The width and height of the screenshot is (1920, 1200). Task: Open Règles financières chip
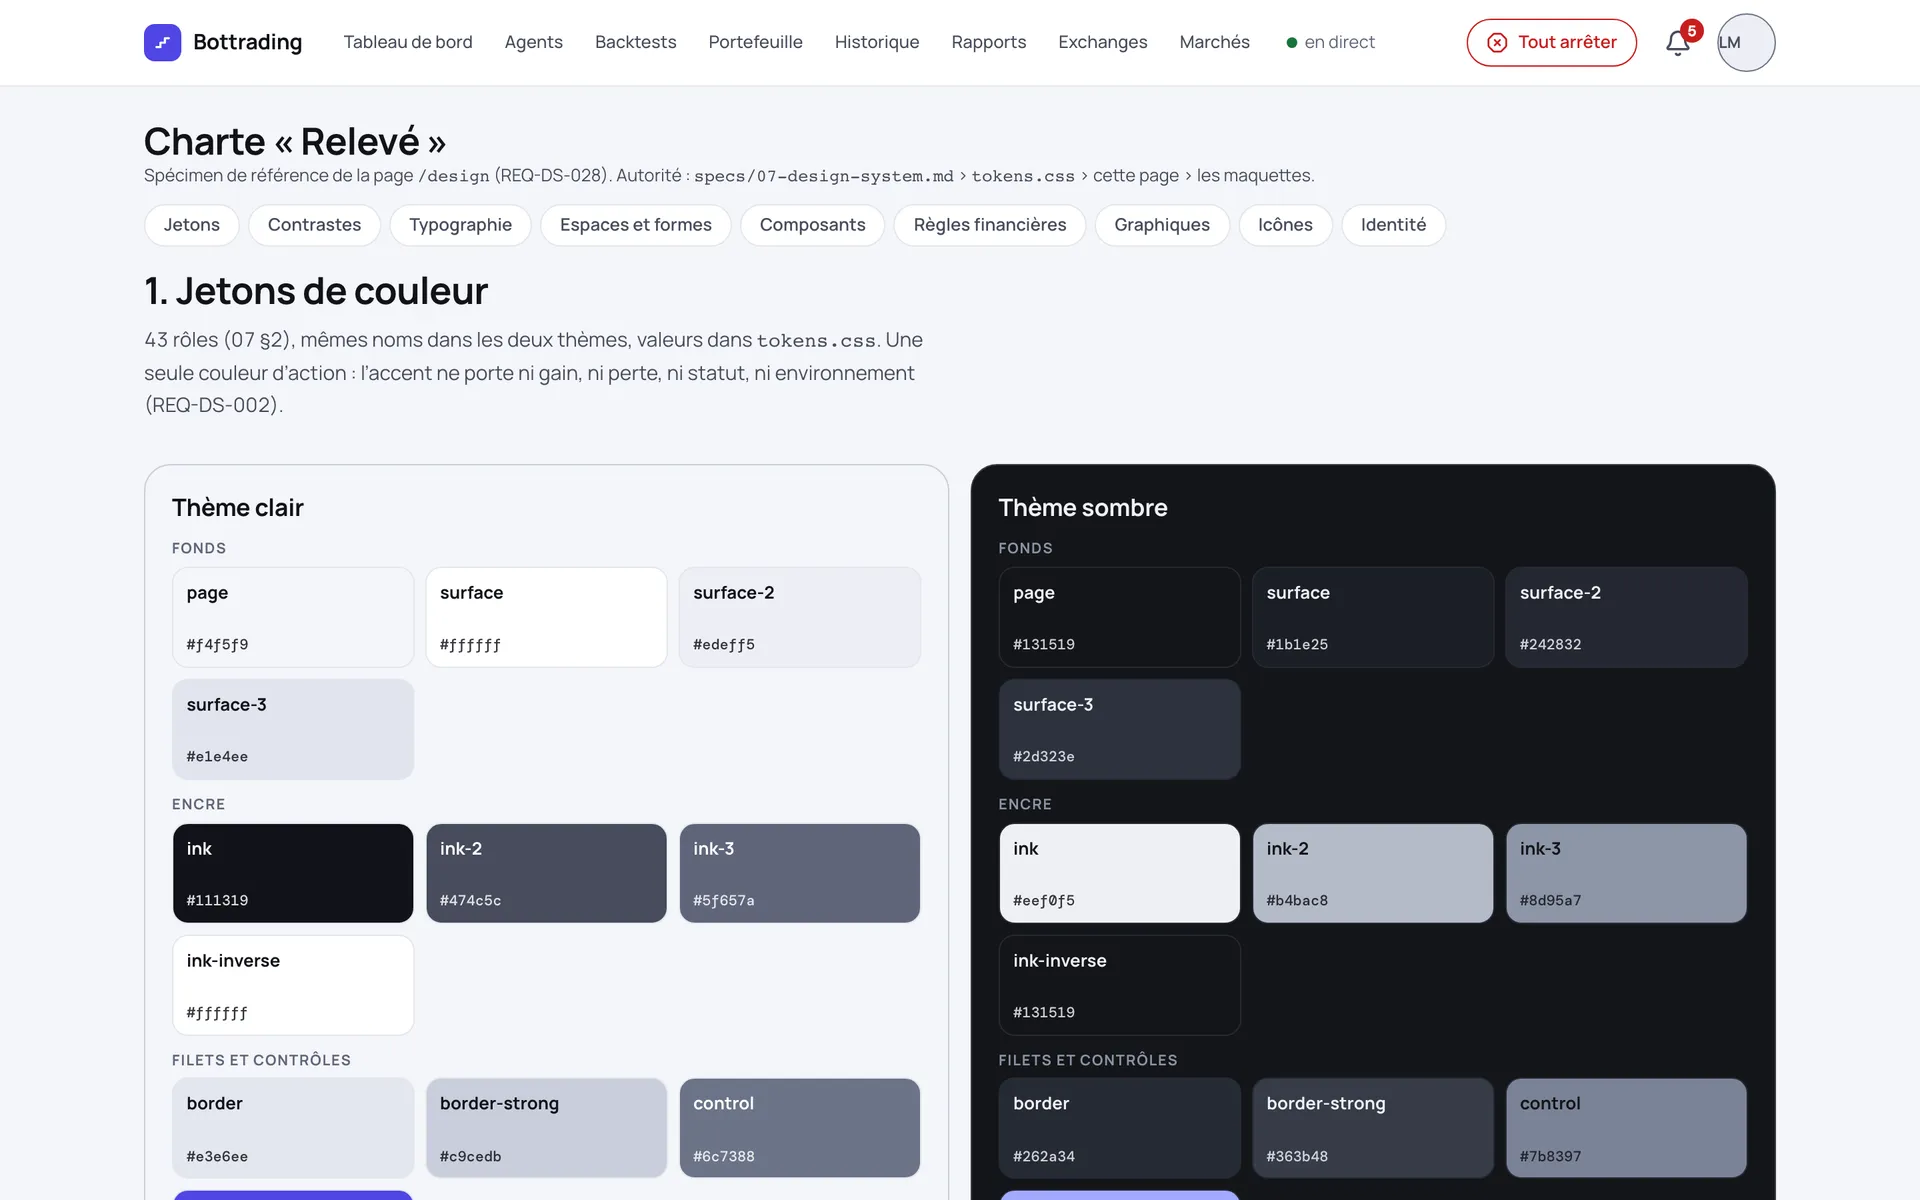[x=989, y=225]
